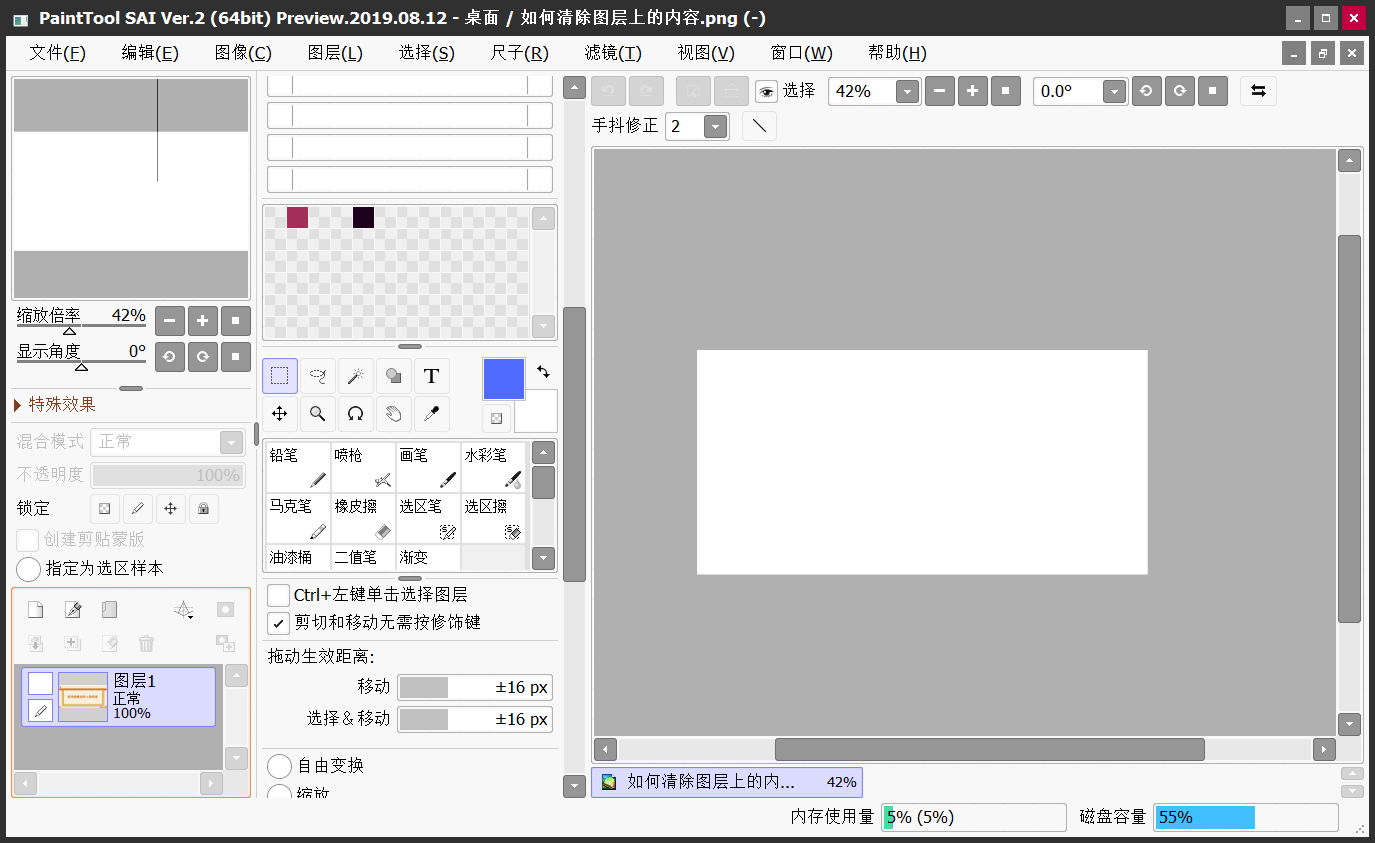Choose the 选区擦 selection eraser

coord(493,519)
